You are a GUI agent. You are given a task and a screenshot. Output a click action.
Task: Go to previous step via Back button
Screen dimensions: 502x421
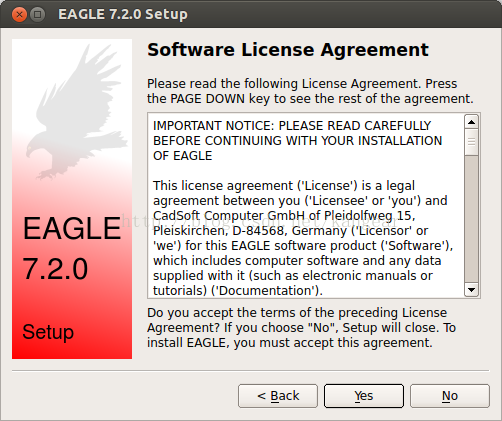[x=278, y=396]
